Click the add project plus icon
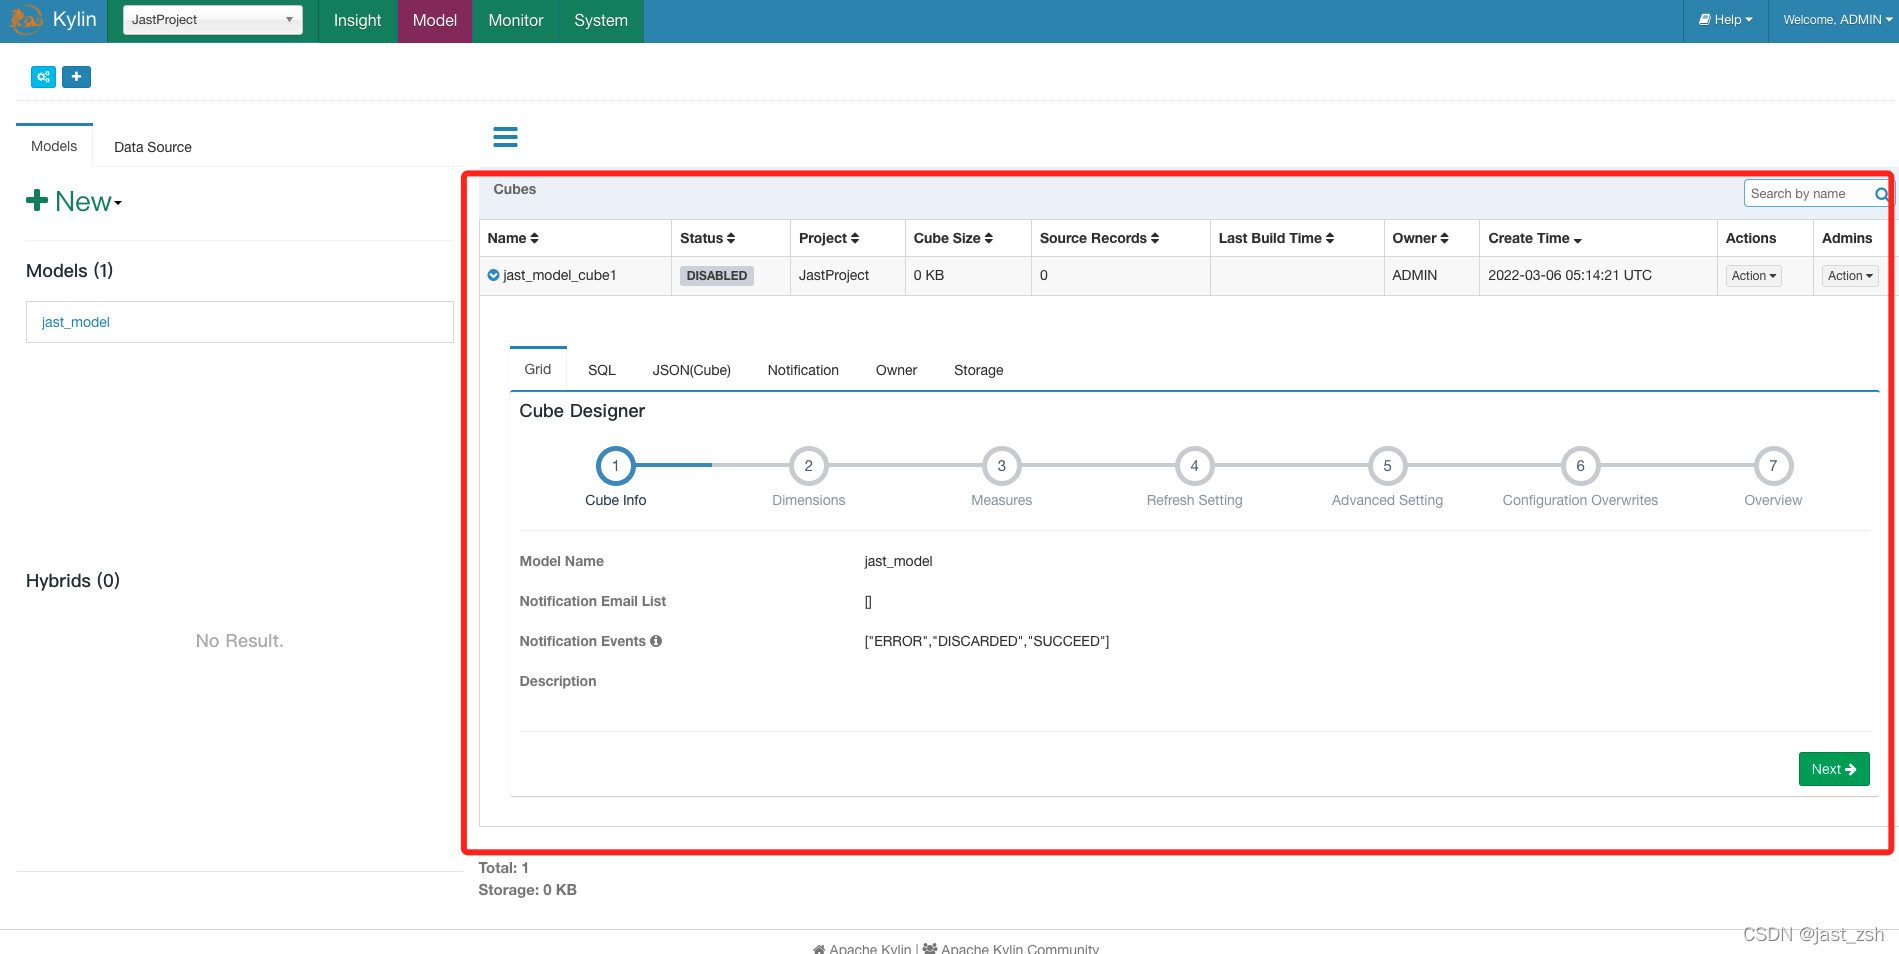This screenshot has height=954, width=1899. 76,77
